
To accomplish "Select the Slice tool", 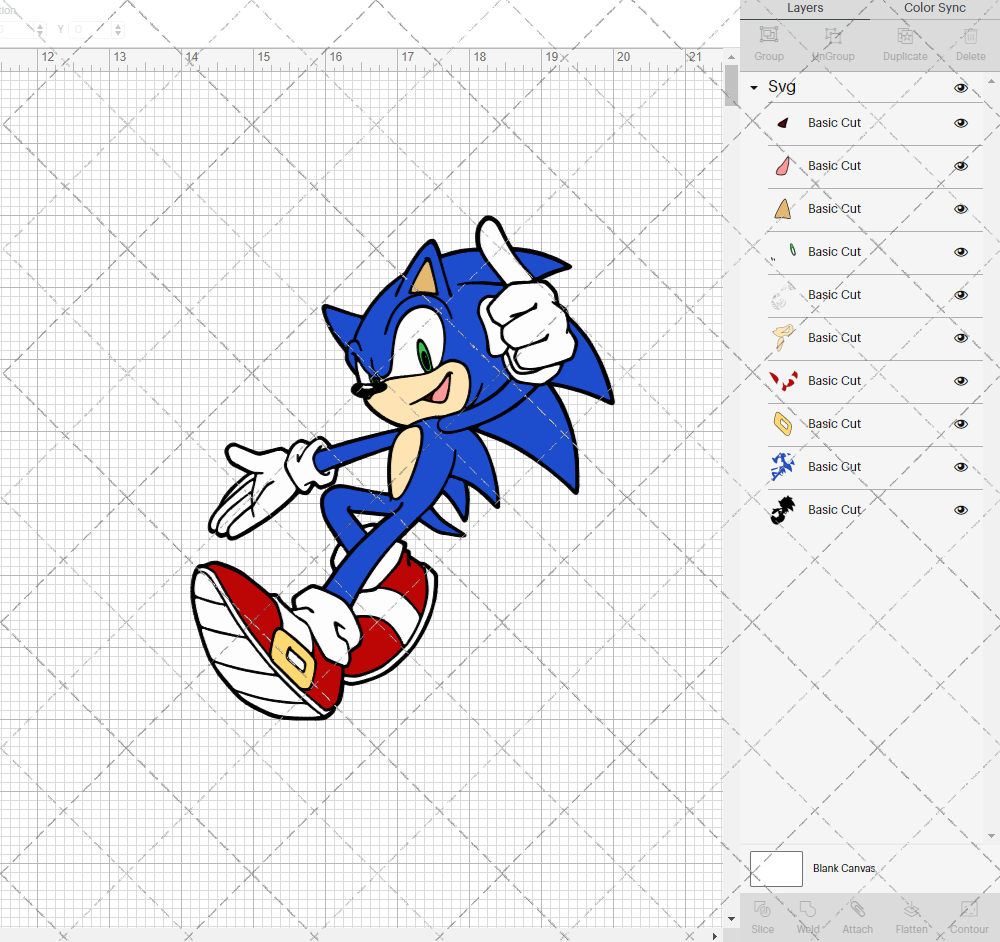I will click(x=763, y=915).
